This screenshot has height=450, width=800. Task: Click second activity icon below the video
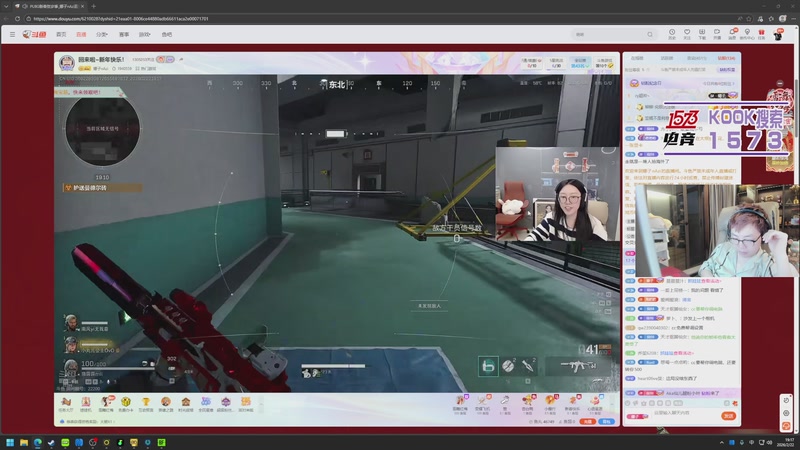(86, 404)
